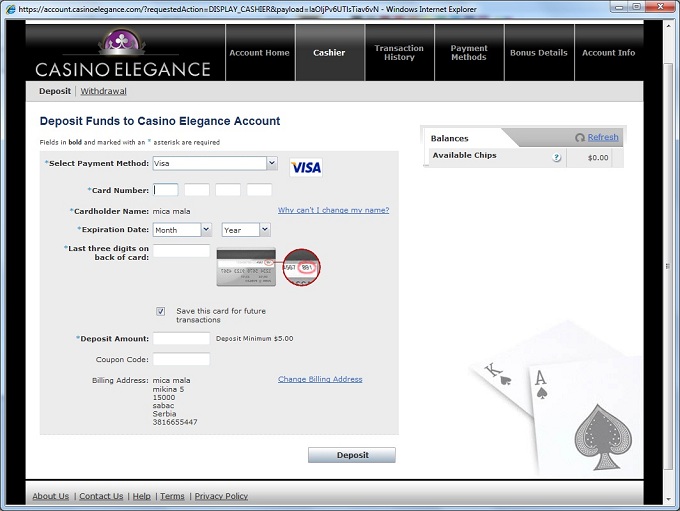The image size is (680, 511).
Task: Click "Why can't I change my name?" link
Action: pos(333,210)
